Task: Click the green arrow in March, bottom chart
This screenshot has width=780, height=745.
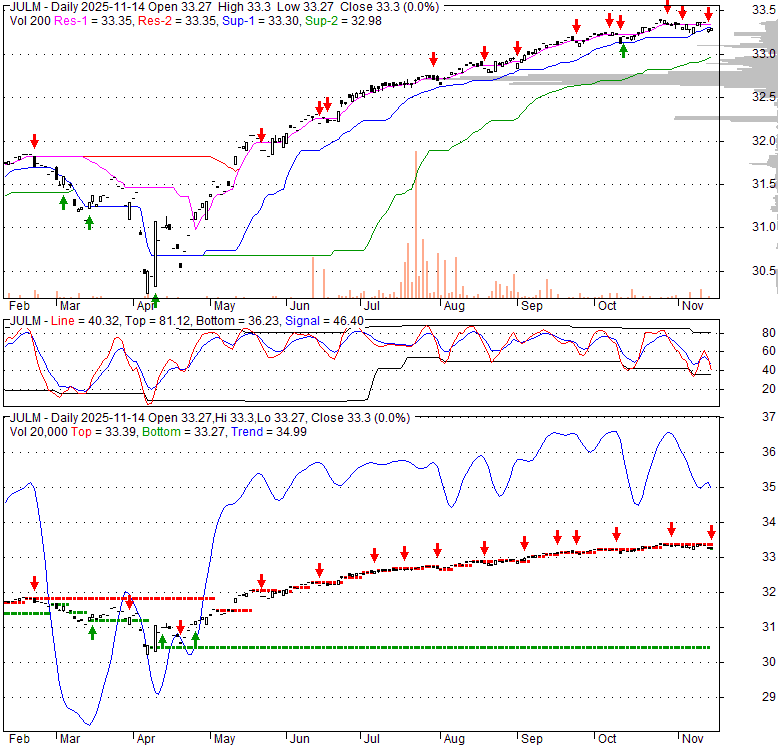Action: pyautogui.click(x=93, y=633)
